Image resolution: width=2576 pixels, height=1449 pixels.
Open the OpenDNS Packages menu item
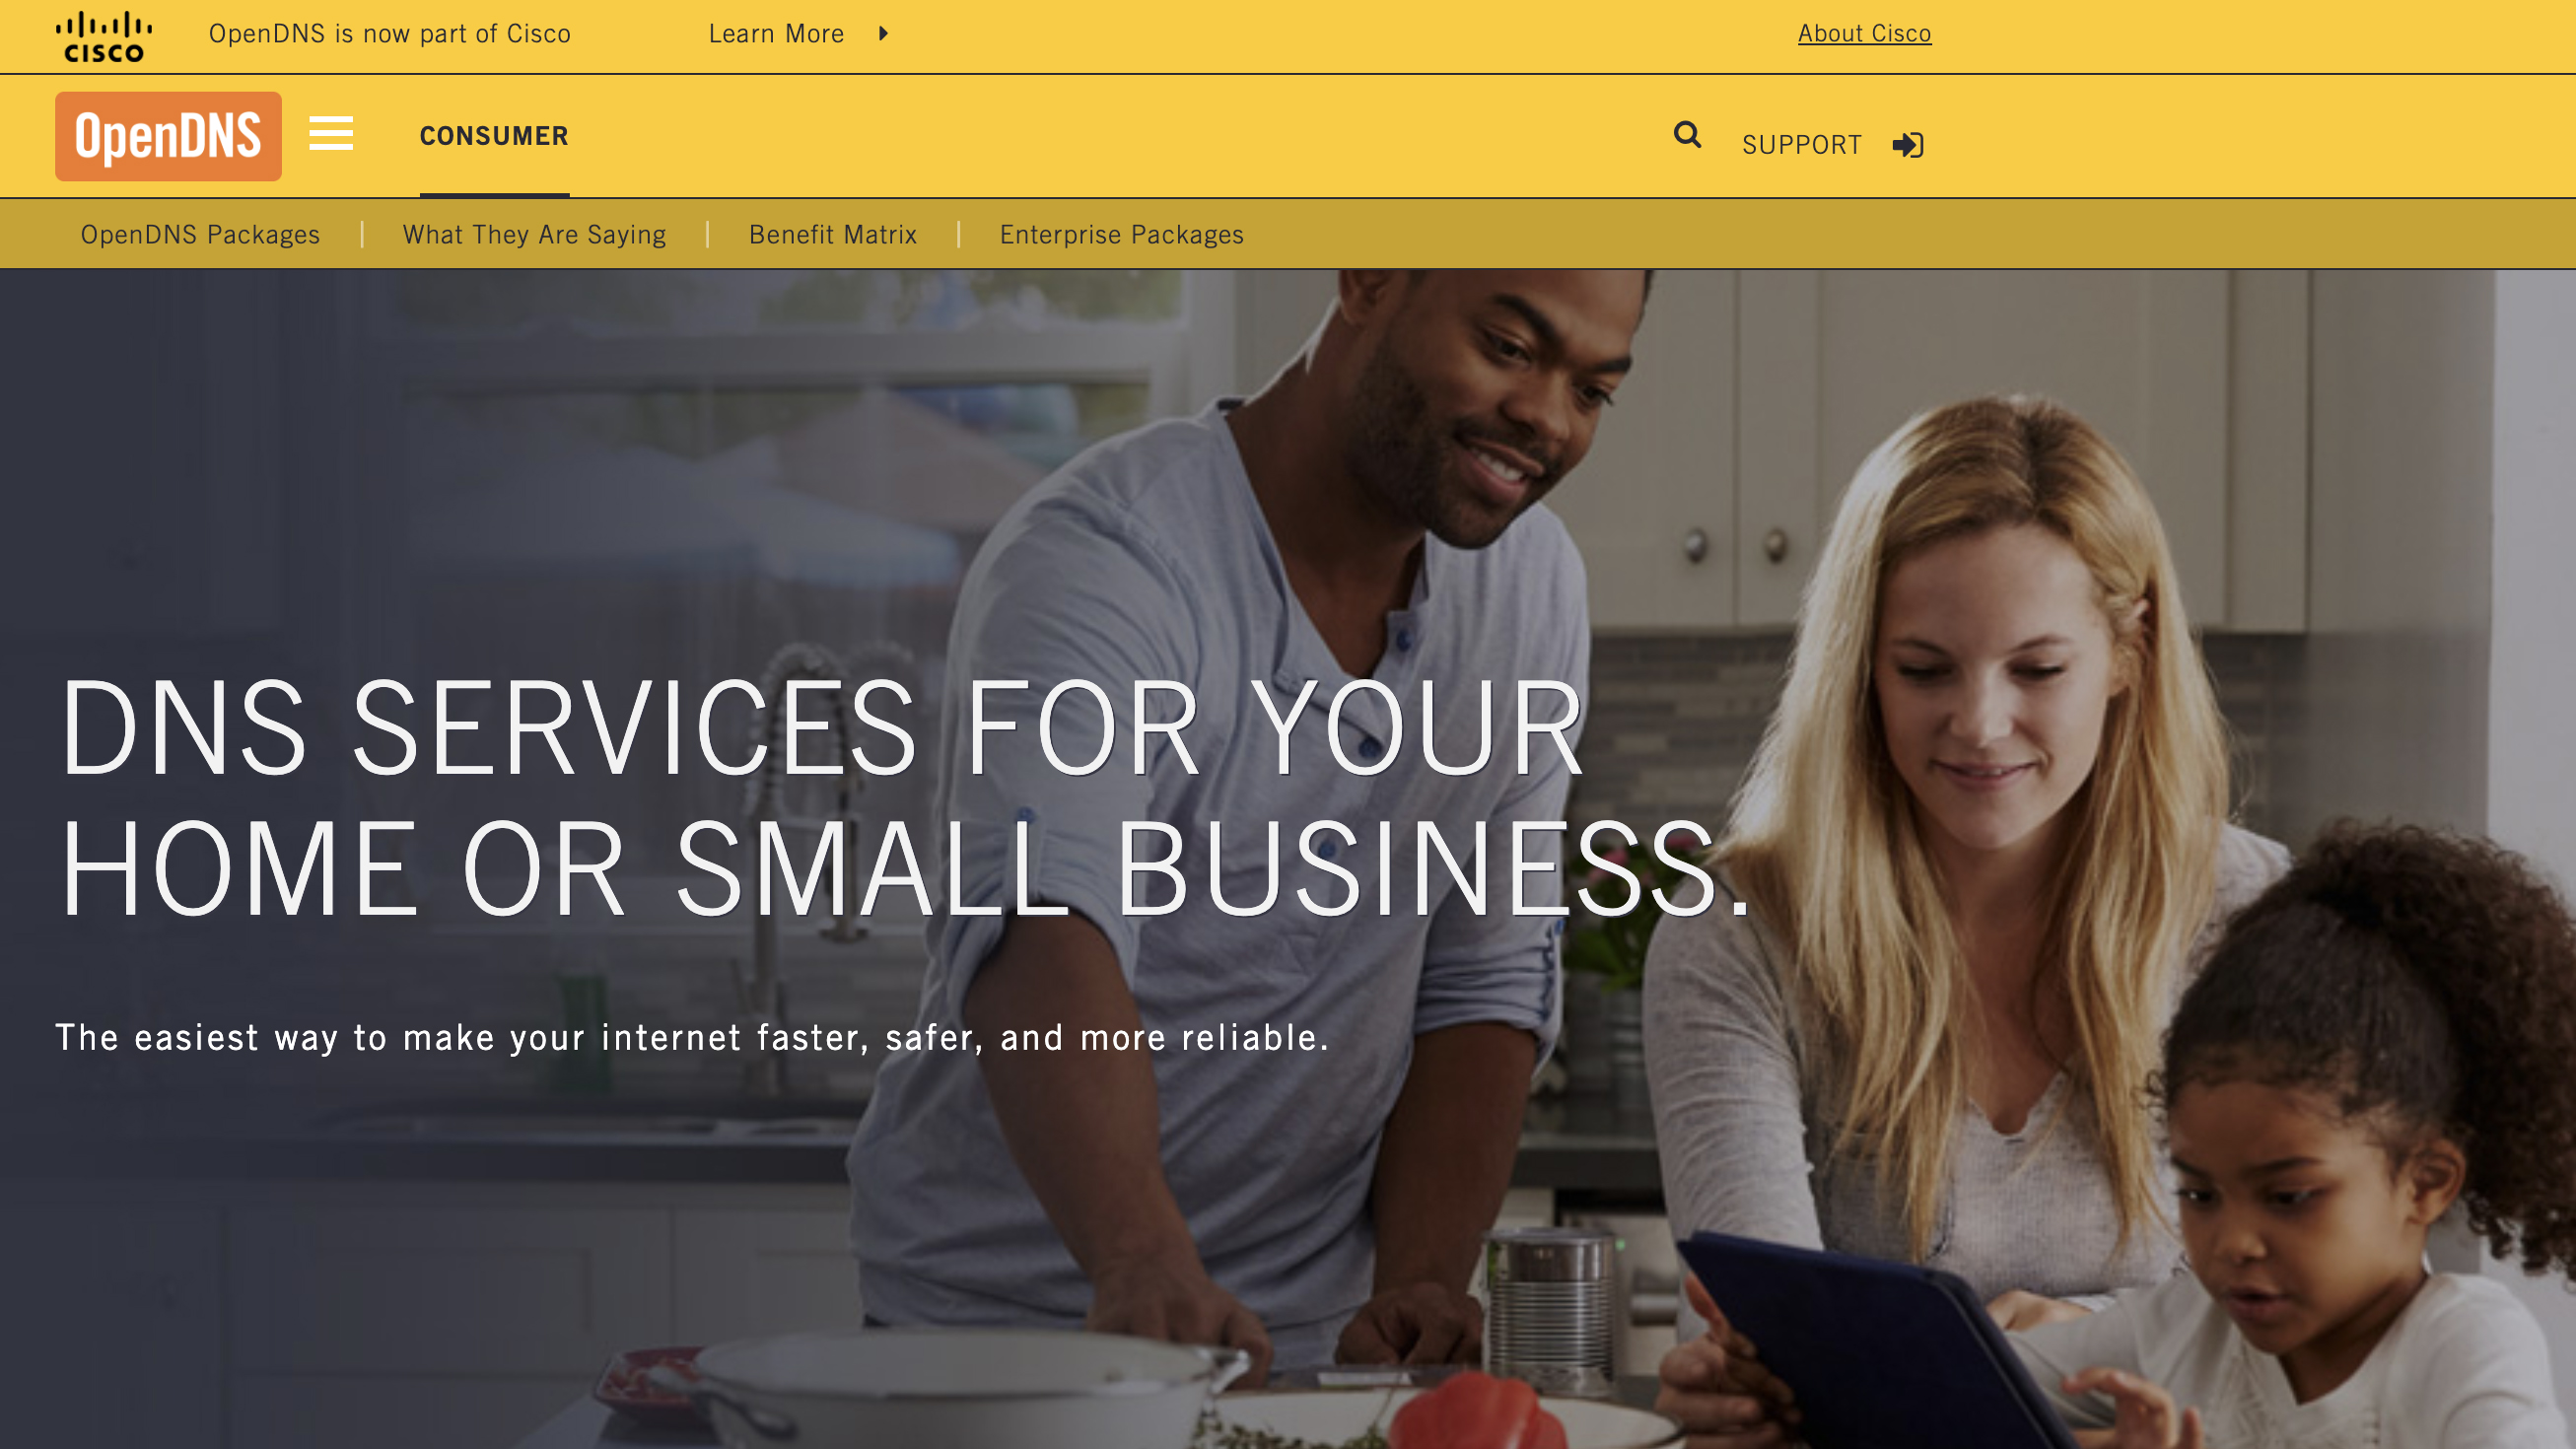(x=200, y=234)
